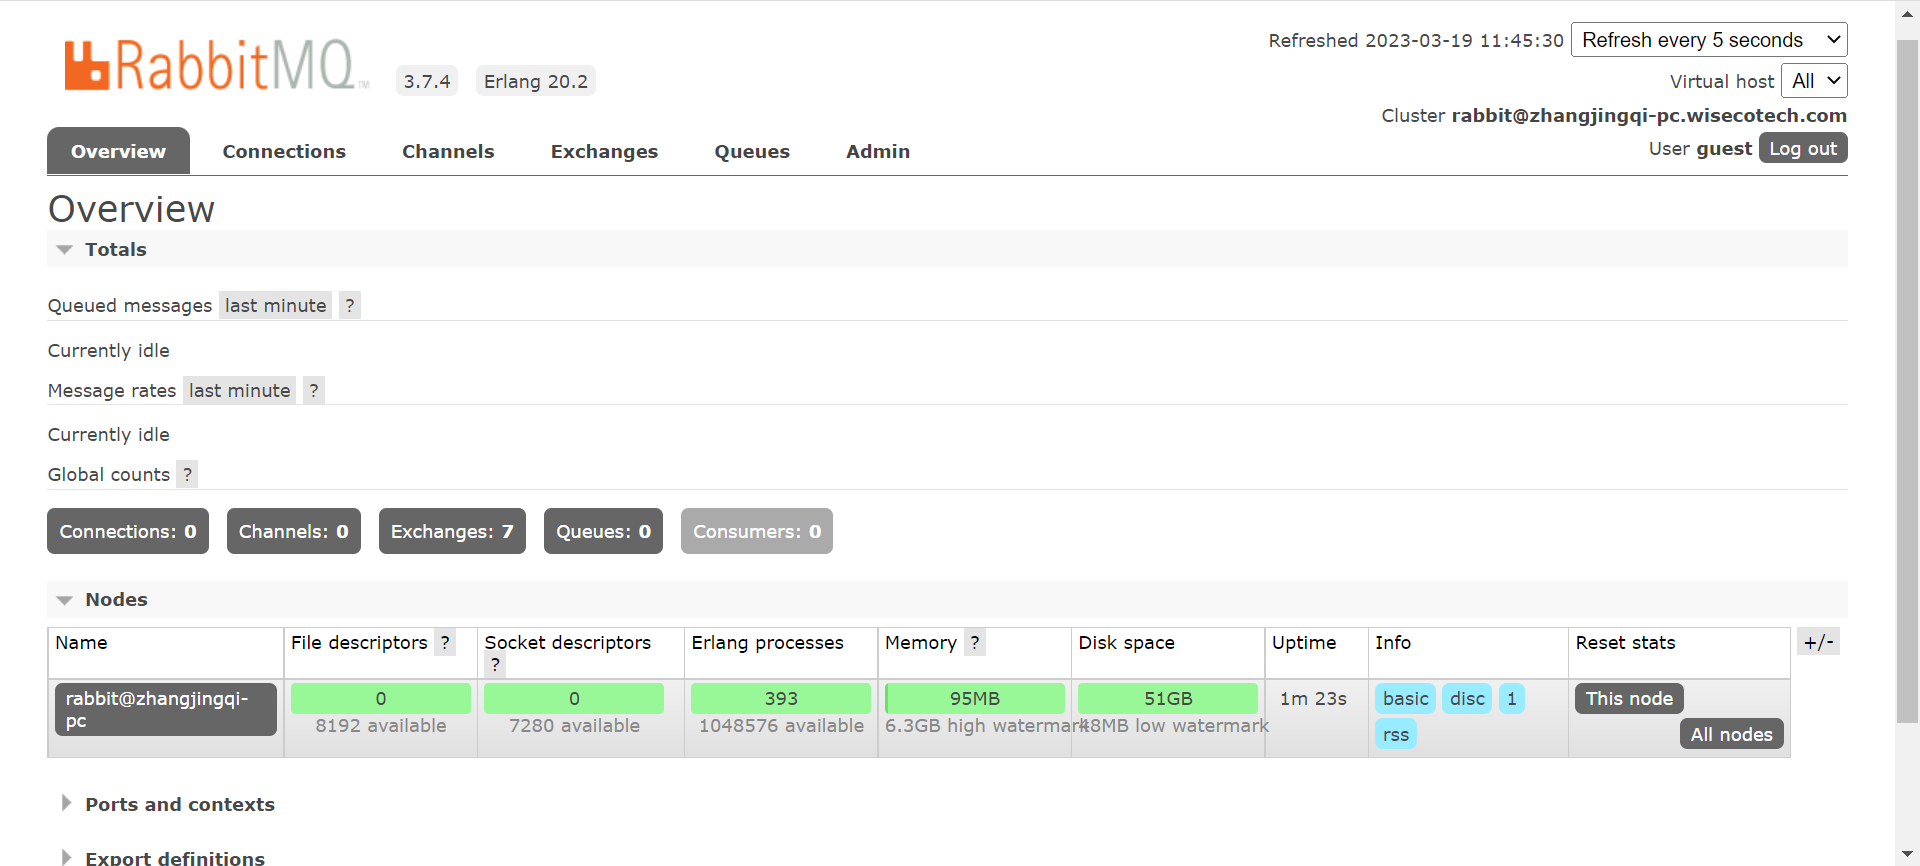Screen dimensions: 1920x866
Task: Open node rabbit@zhangjingqi-pc details
Action: click(166, 709)
